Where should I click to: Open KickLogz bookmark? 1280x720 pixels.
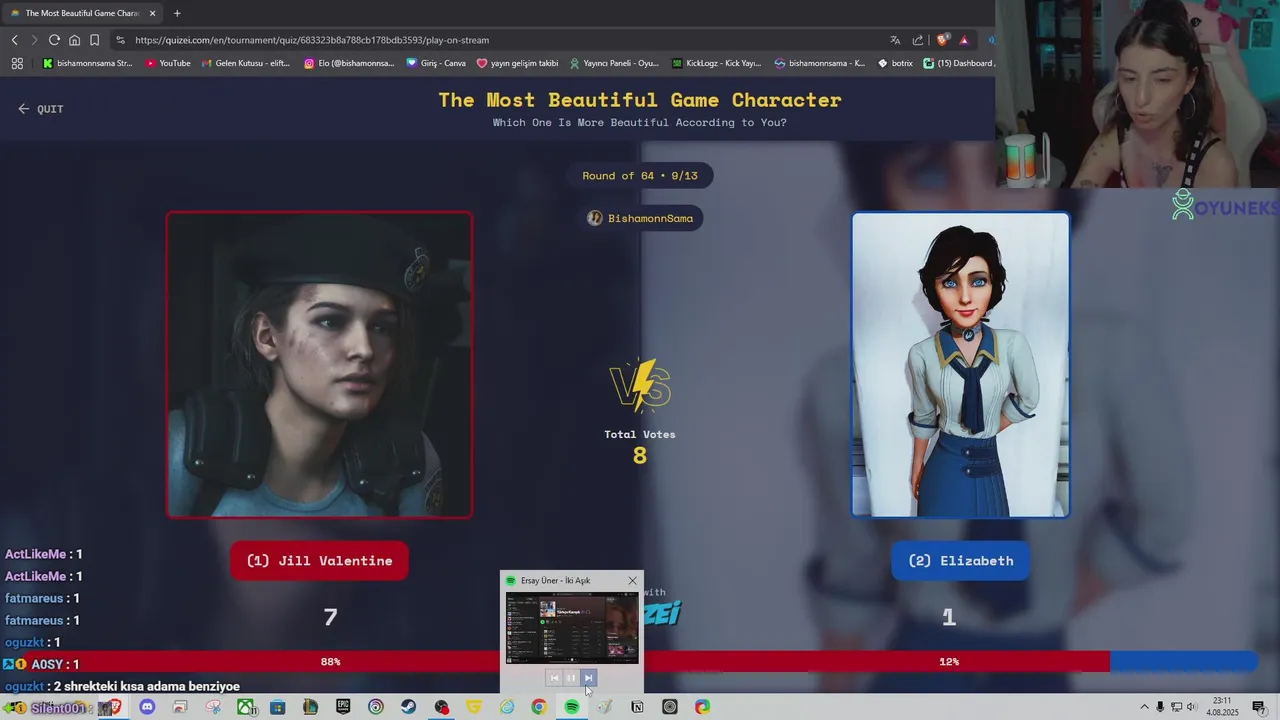tap(717, 63)
